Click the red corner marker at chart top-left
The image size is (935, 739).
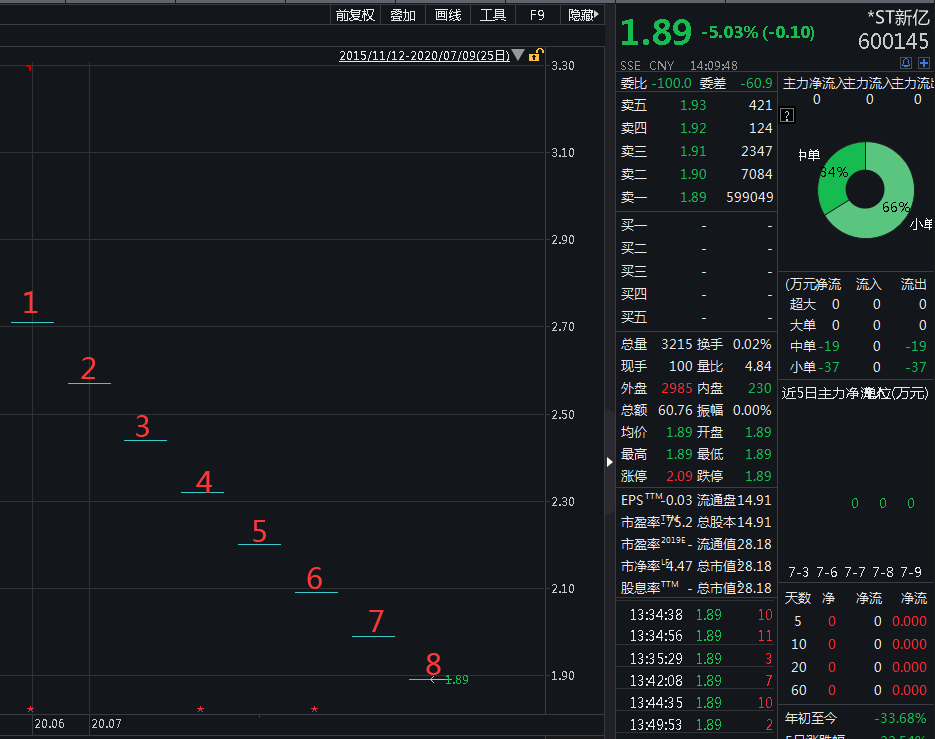pyautogui.click(x=29, y=67)
